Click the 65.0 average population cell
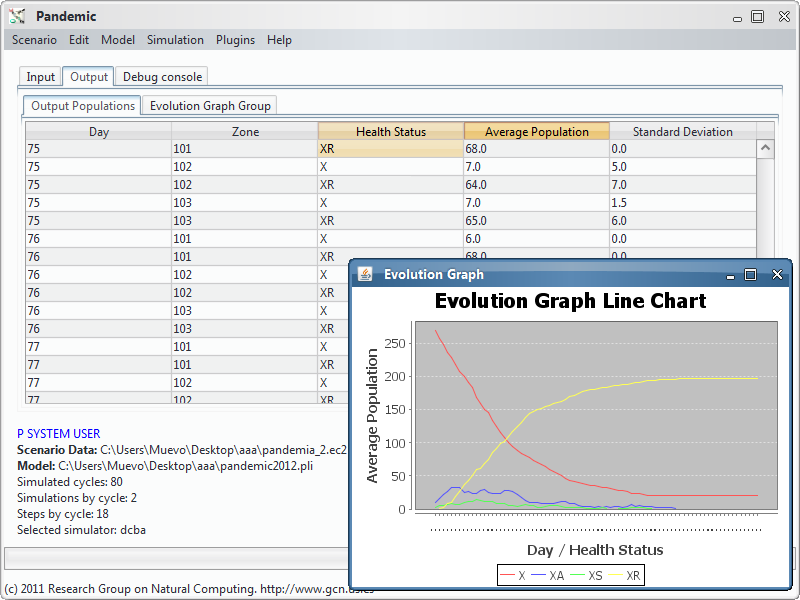The image size is (800, 600). (537, 220)
